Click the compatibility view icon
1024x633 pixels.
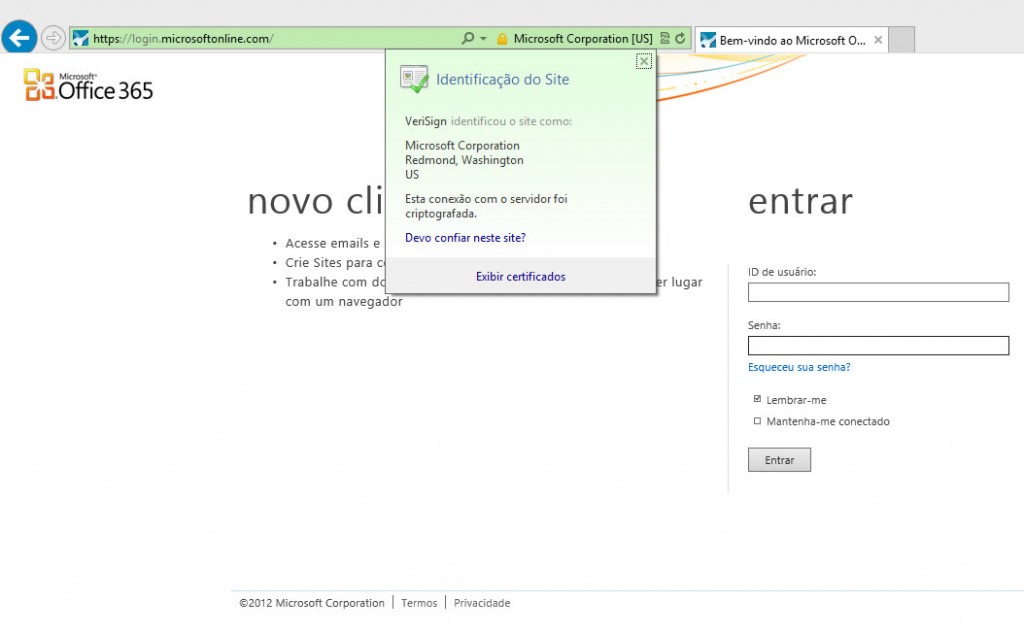coord(665,39)
